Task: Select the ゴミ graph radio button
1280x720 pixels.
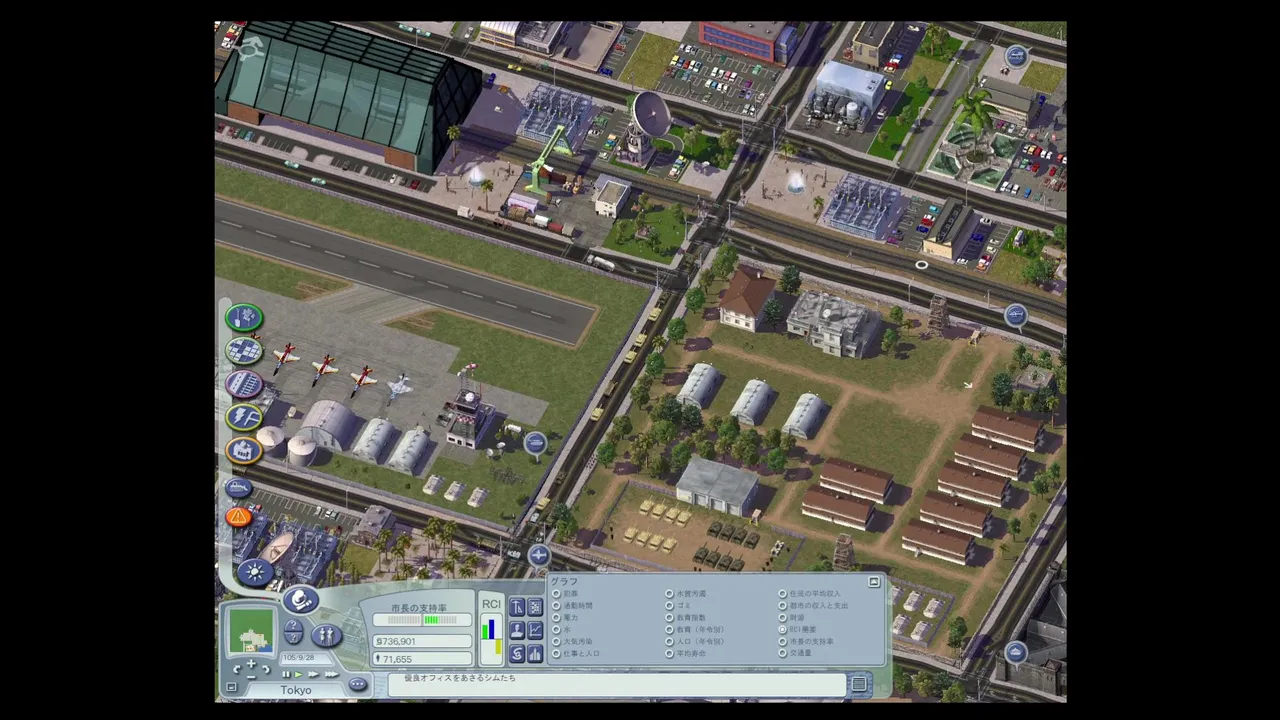Action: [669, 605]
